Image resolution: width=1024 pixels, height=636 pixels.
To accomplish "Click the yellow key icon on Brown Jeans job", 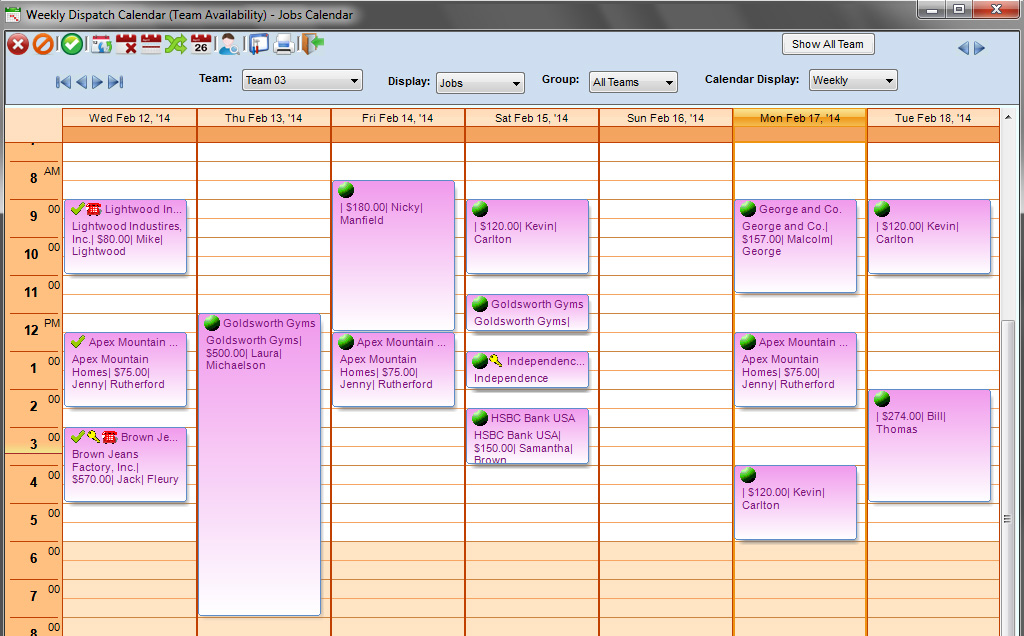I will coord(93,437).
